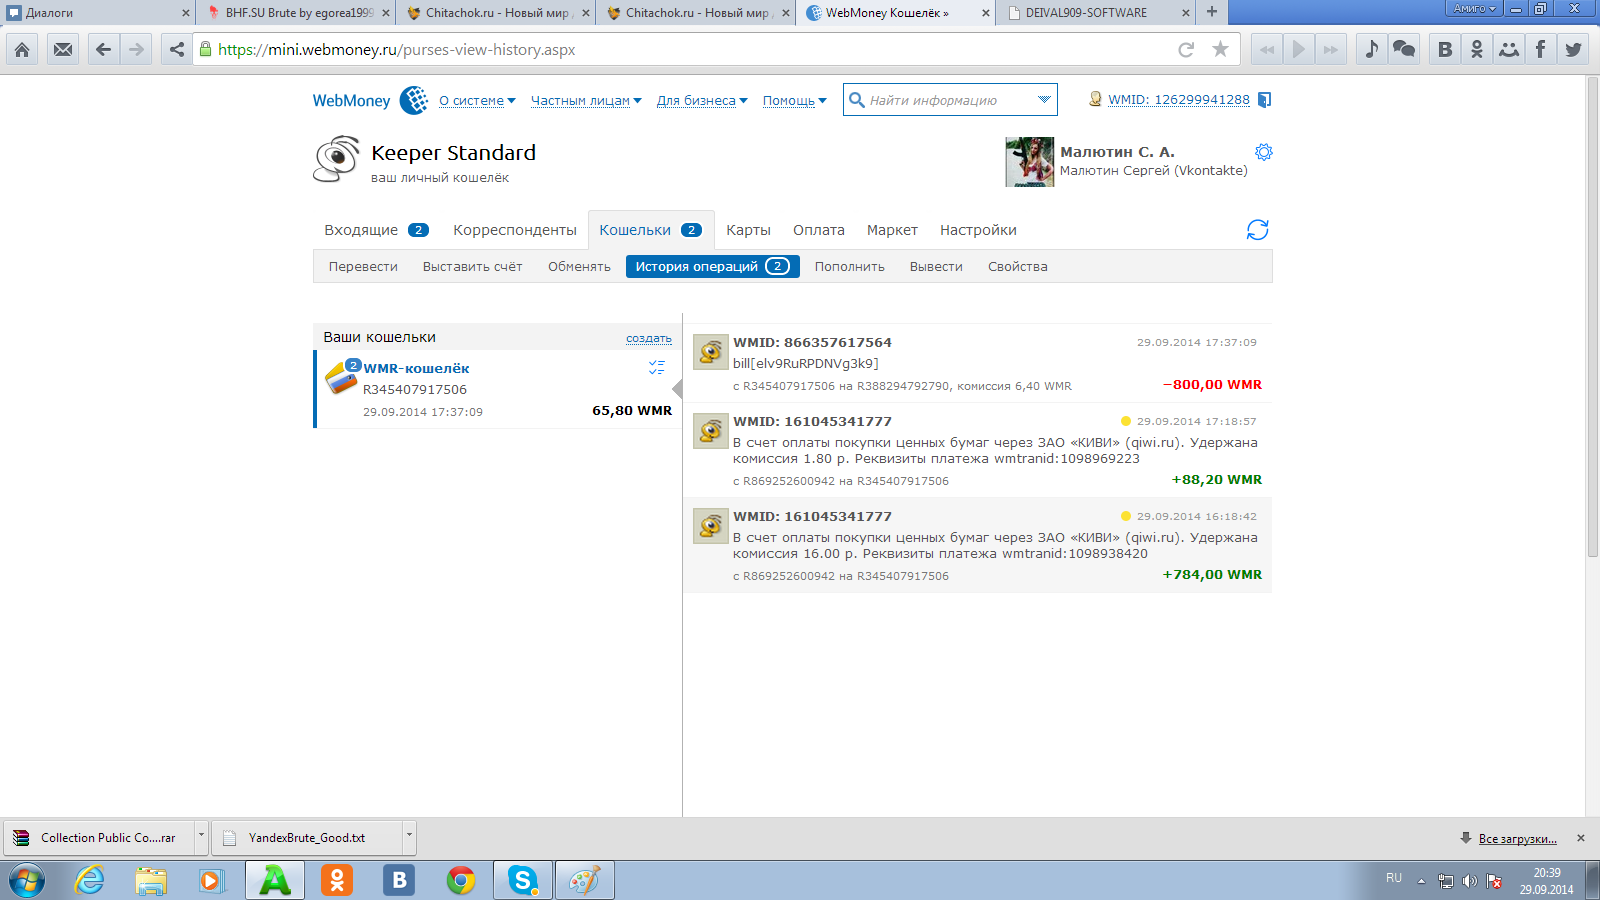Switch to the Диалоги browser tab
The height and width of the screenshot is (900, 1600).
click(98, 13)
